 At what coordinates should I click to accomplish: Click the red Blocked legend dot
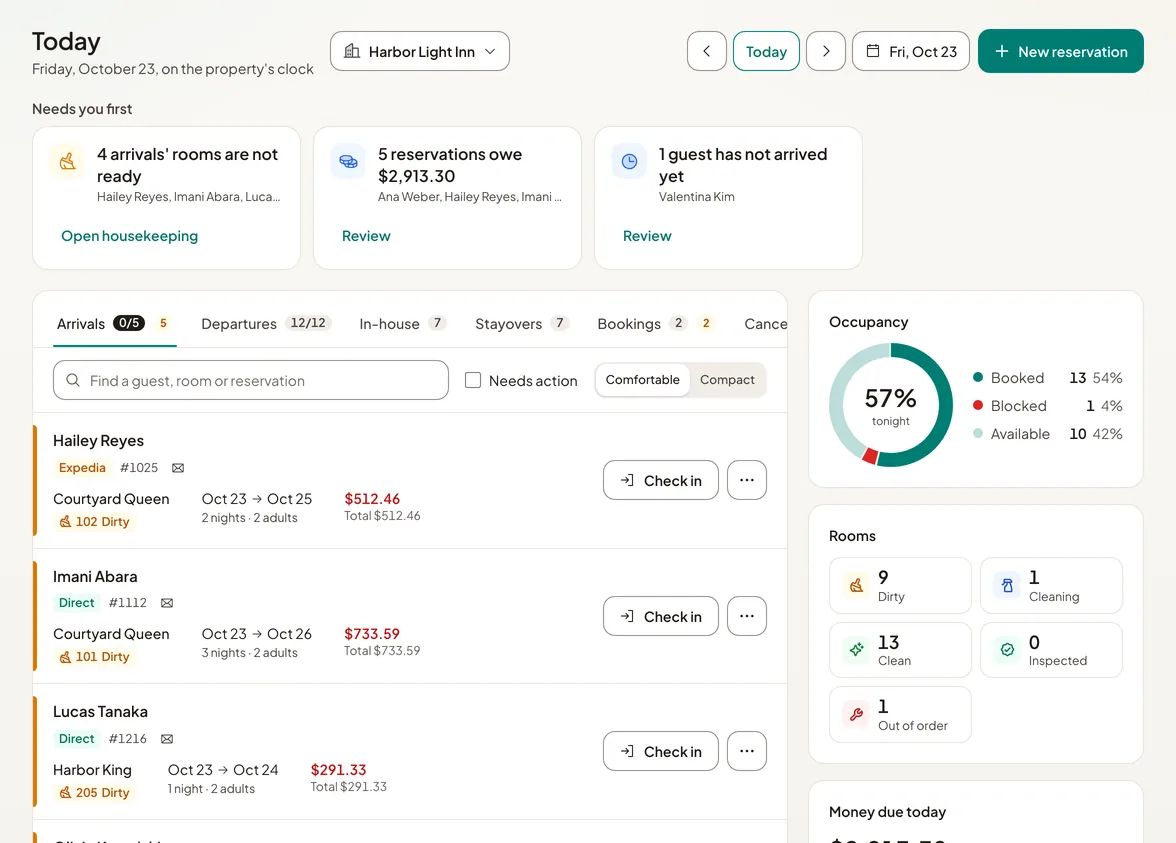click(978, 405)
